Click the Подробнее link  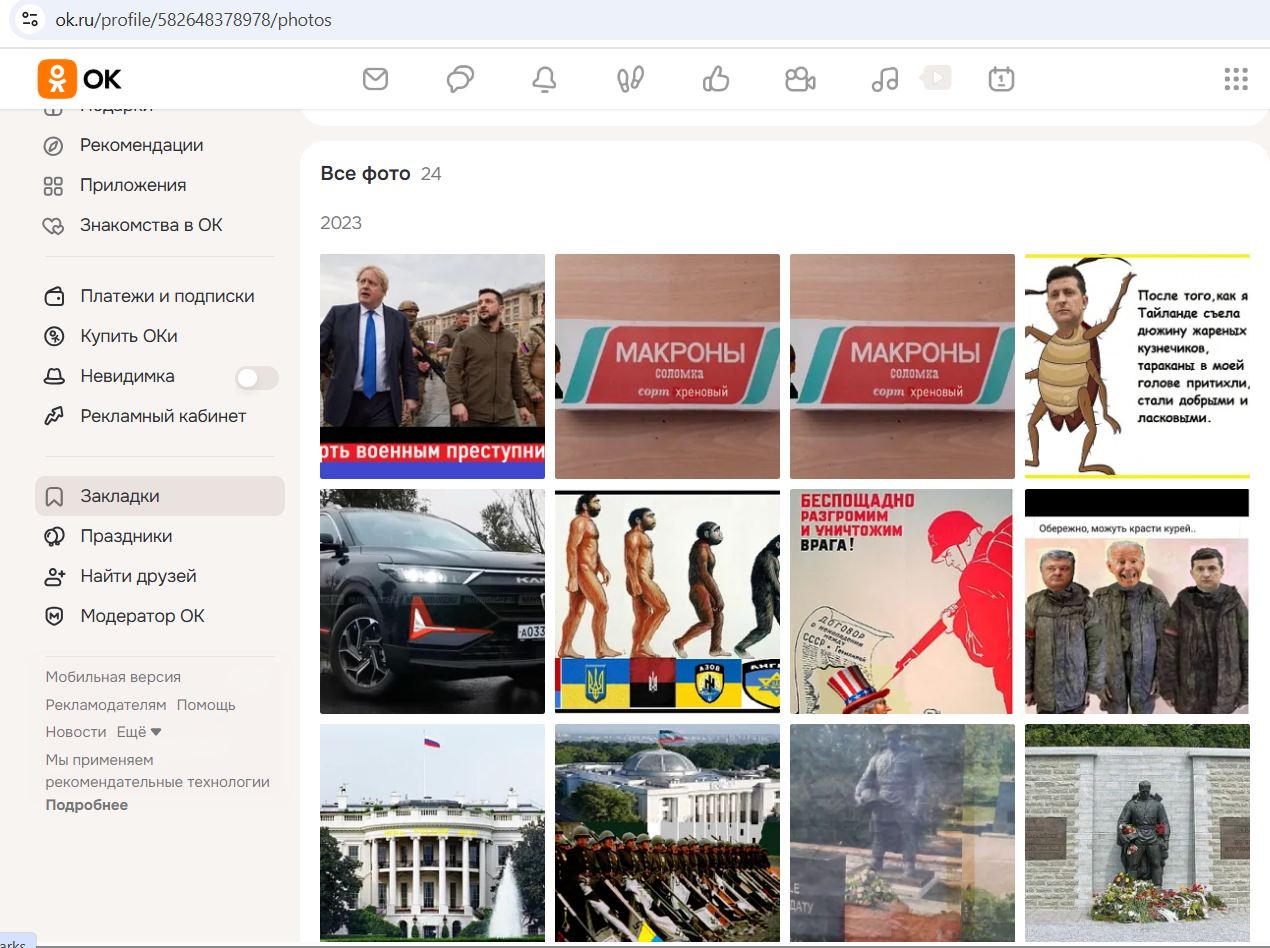pos(87,805)
